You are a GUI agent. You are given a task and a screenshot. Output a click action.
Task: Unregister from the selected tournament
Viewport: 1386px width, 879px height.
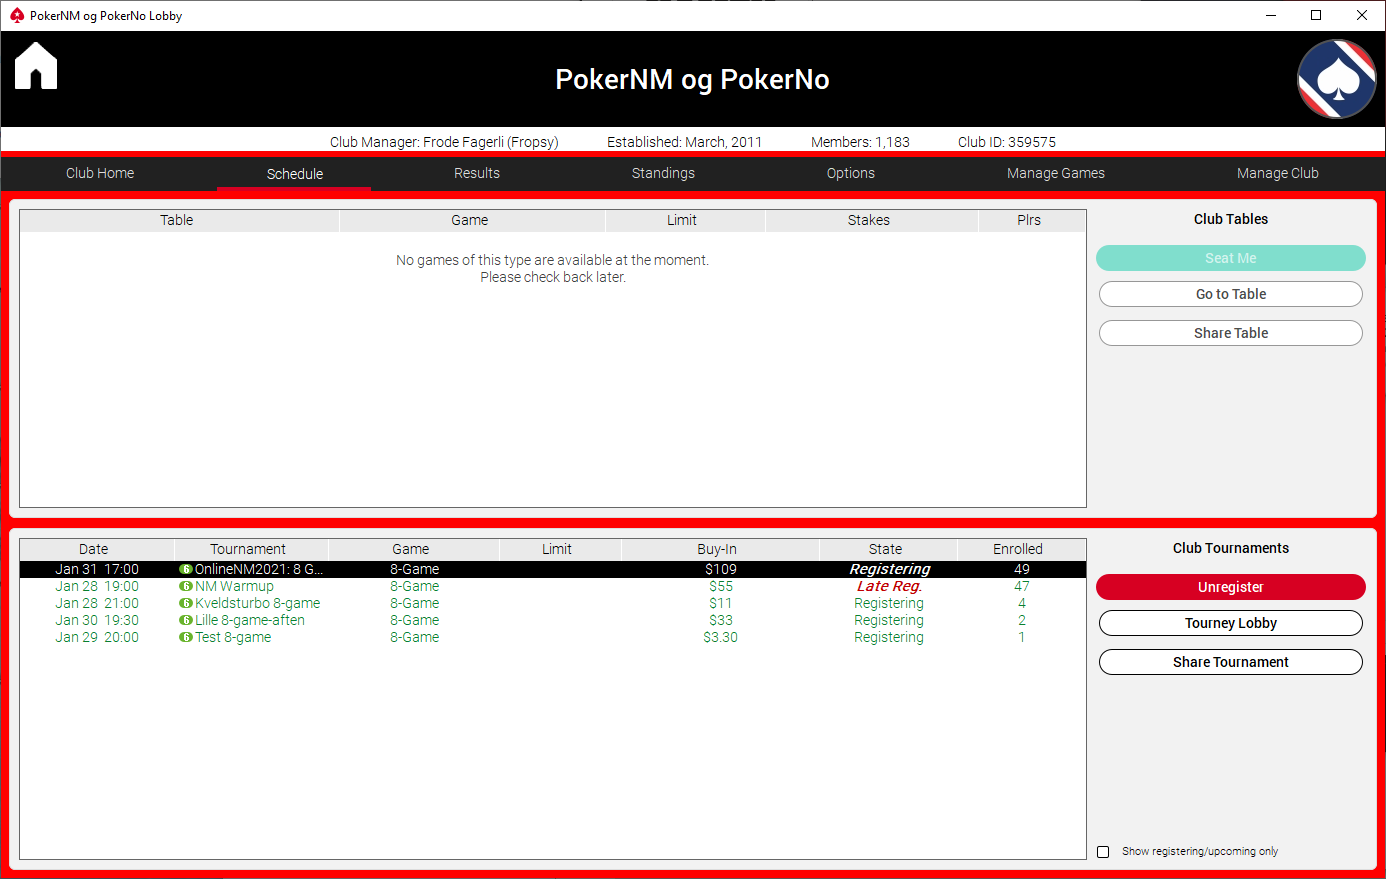click(1231, 587)
